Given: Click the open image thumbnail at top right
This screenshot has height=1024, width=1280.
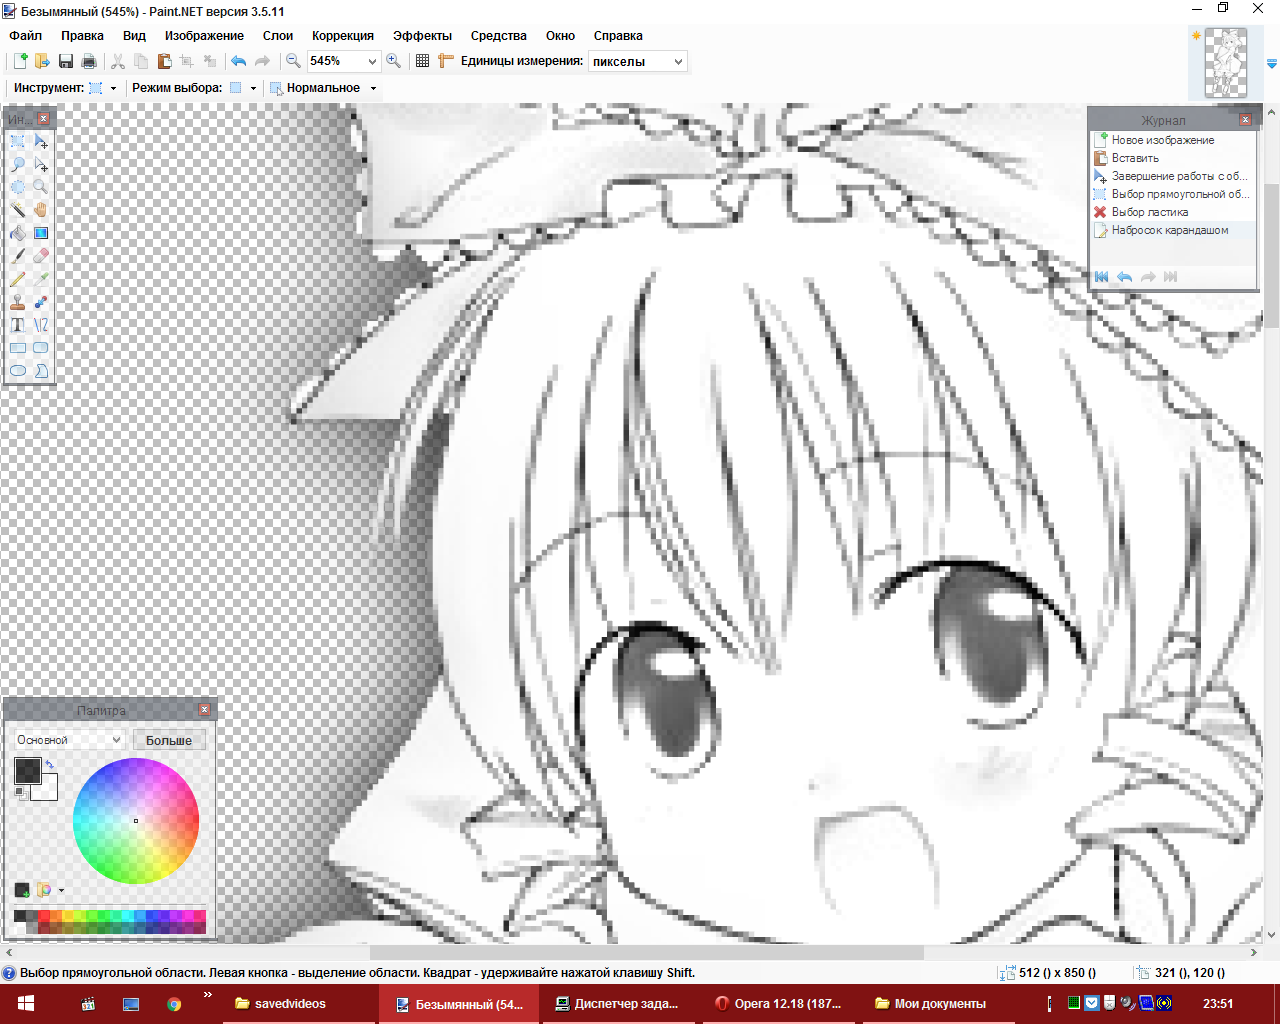Looking at the screenshot, I should (x=1226, y=62).
